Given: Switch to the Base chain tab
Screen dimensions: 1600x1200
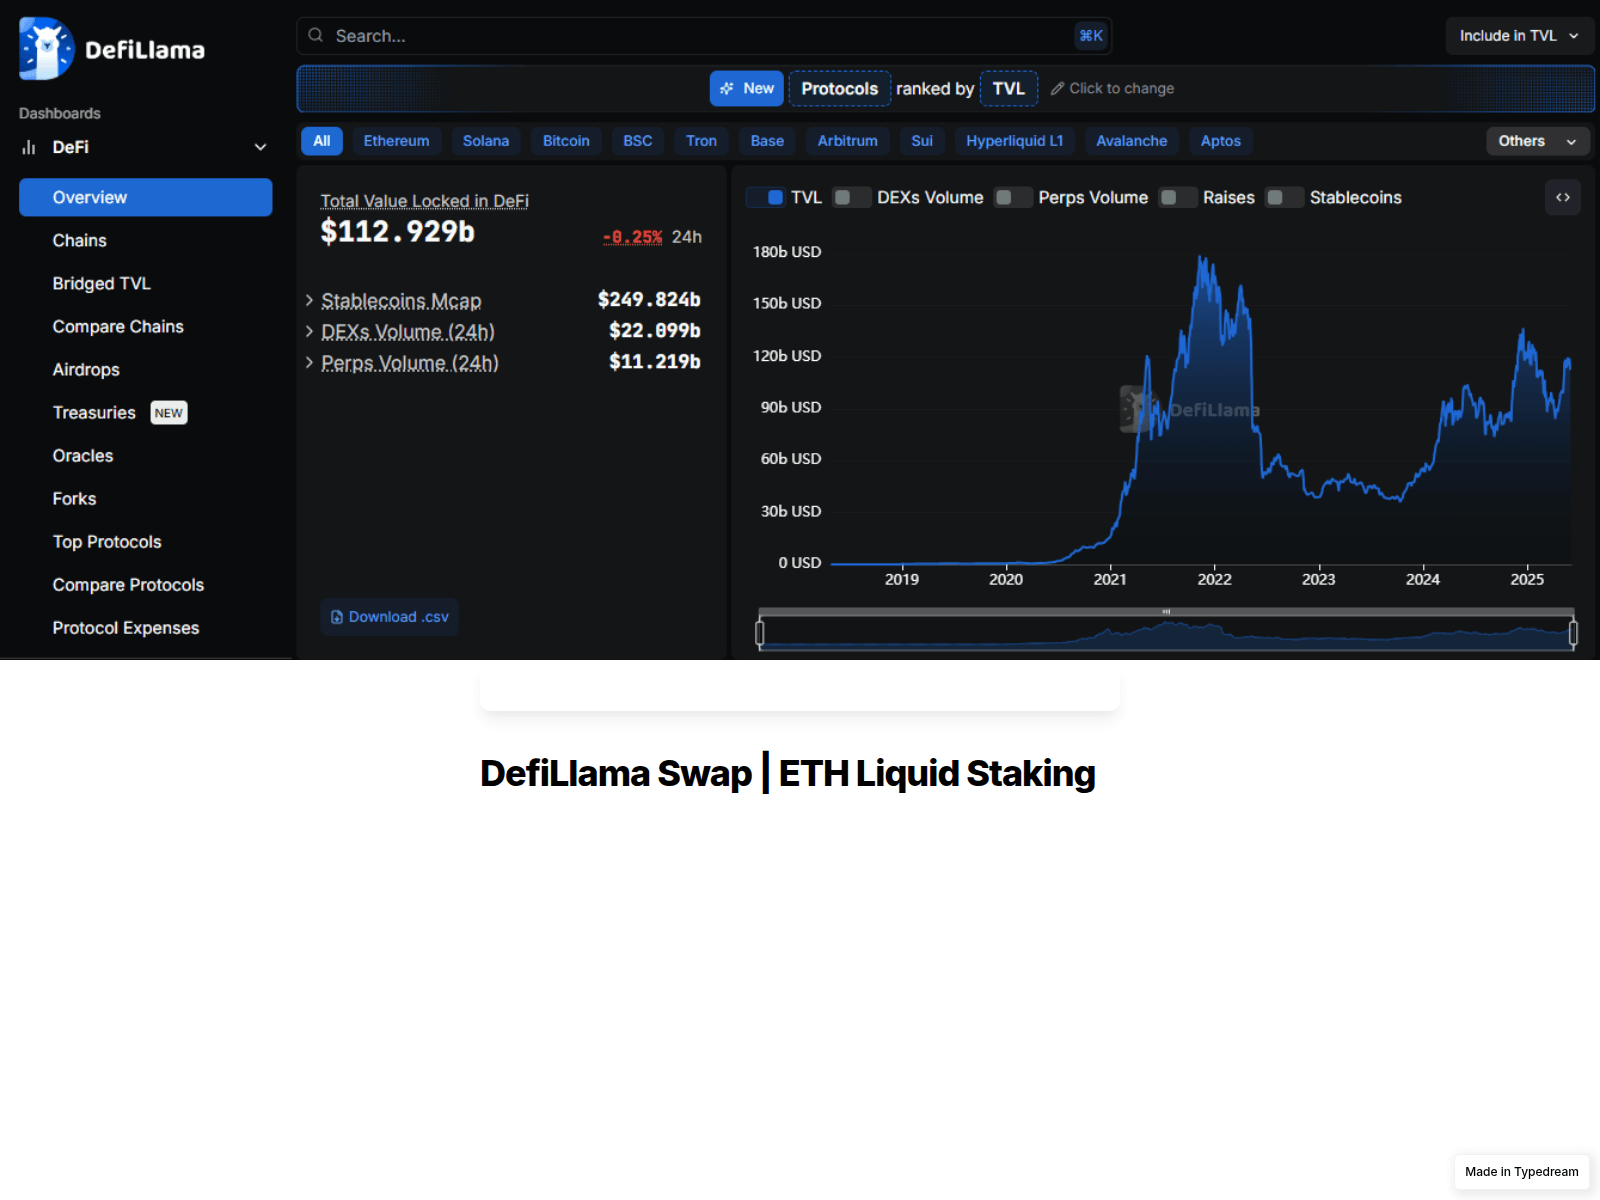Looking at the screenshot, I should pyautogui.click(x=768, y=141).
